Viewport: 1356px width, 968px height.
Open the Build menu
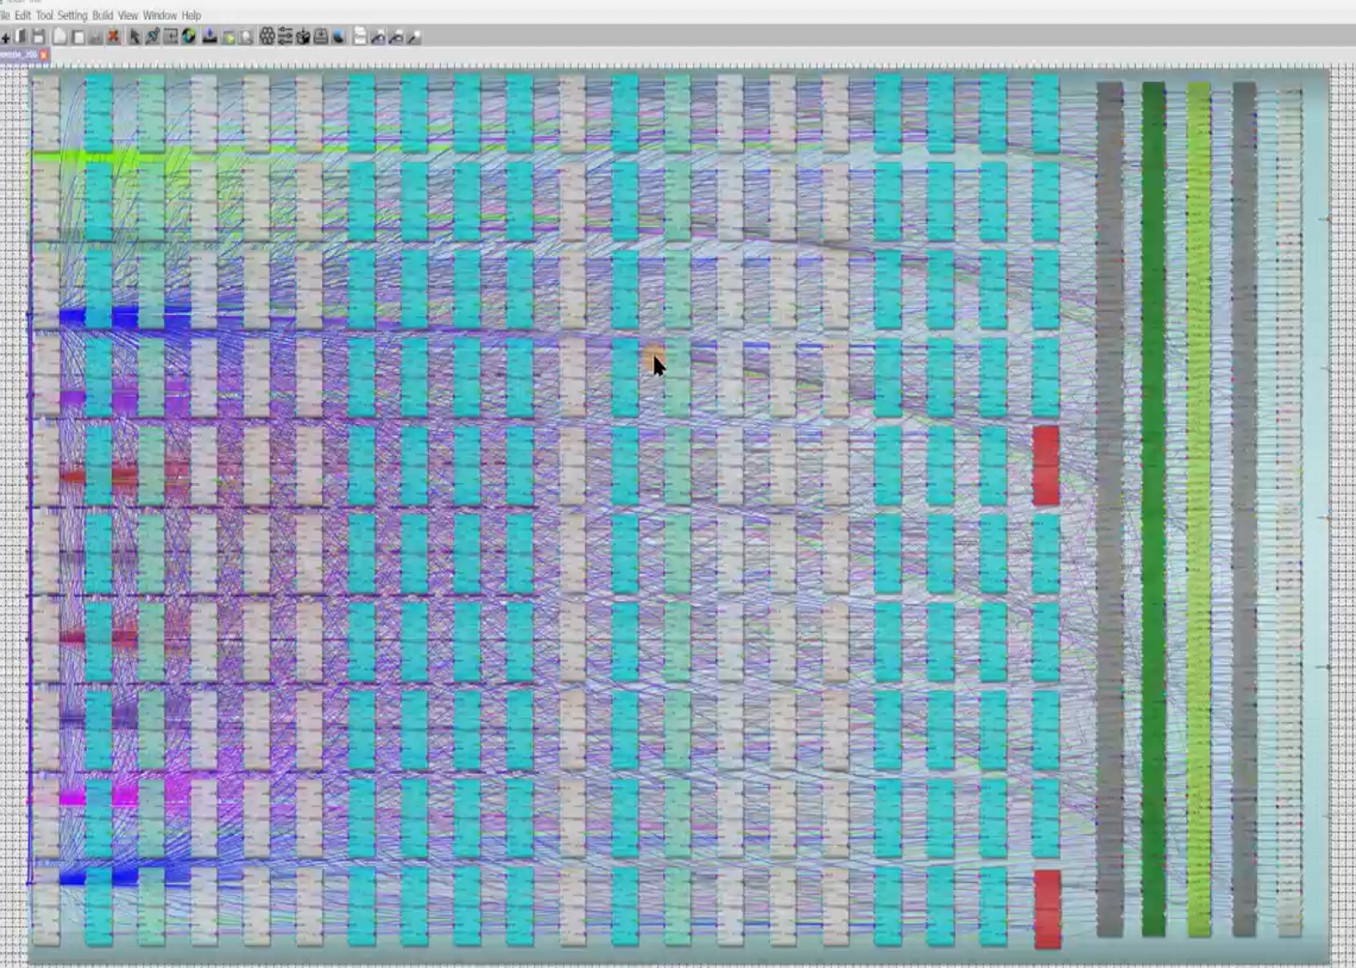tap(103, 16)
